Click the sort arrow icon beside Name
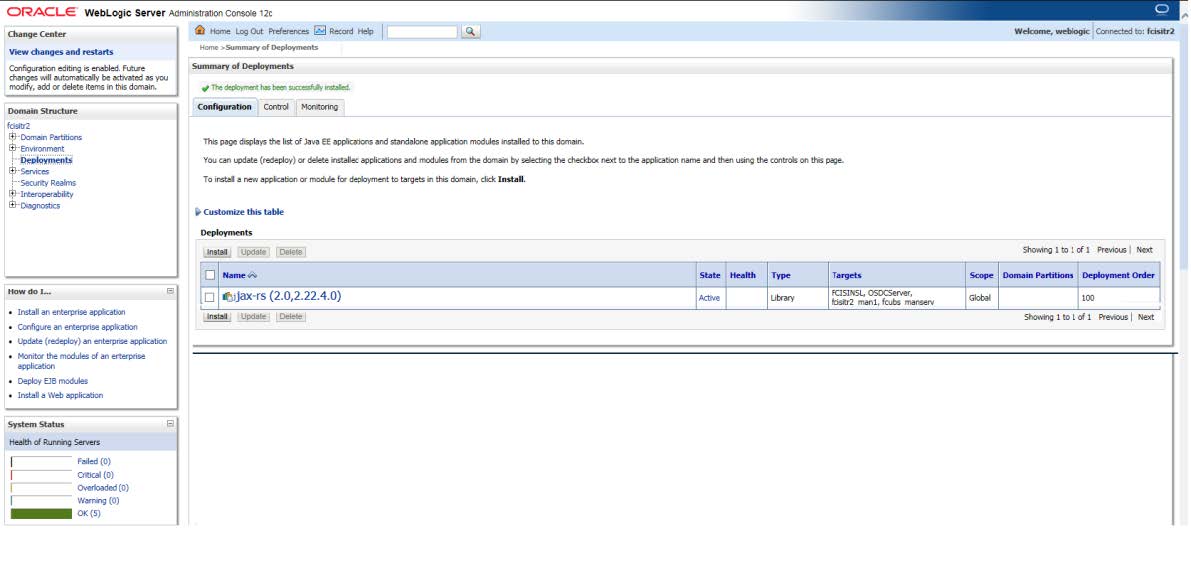1191x578 pixels. pyautogui.click(x=253, y=275)
